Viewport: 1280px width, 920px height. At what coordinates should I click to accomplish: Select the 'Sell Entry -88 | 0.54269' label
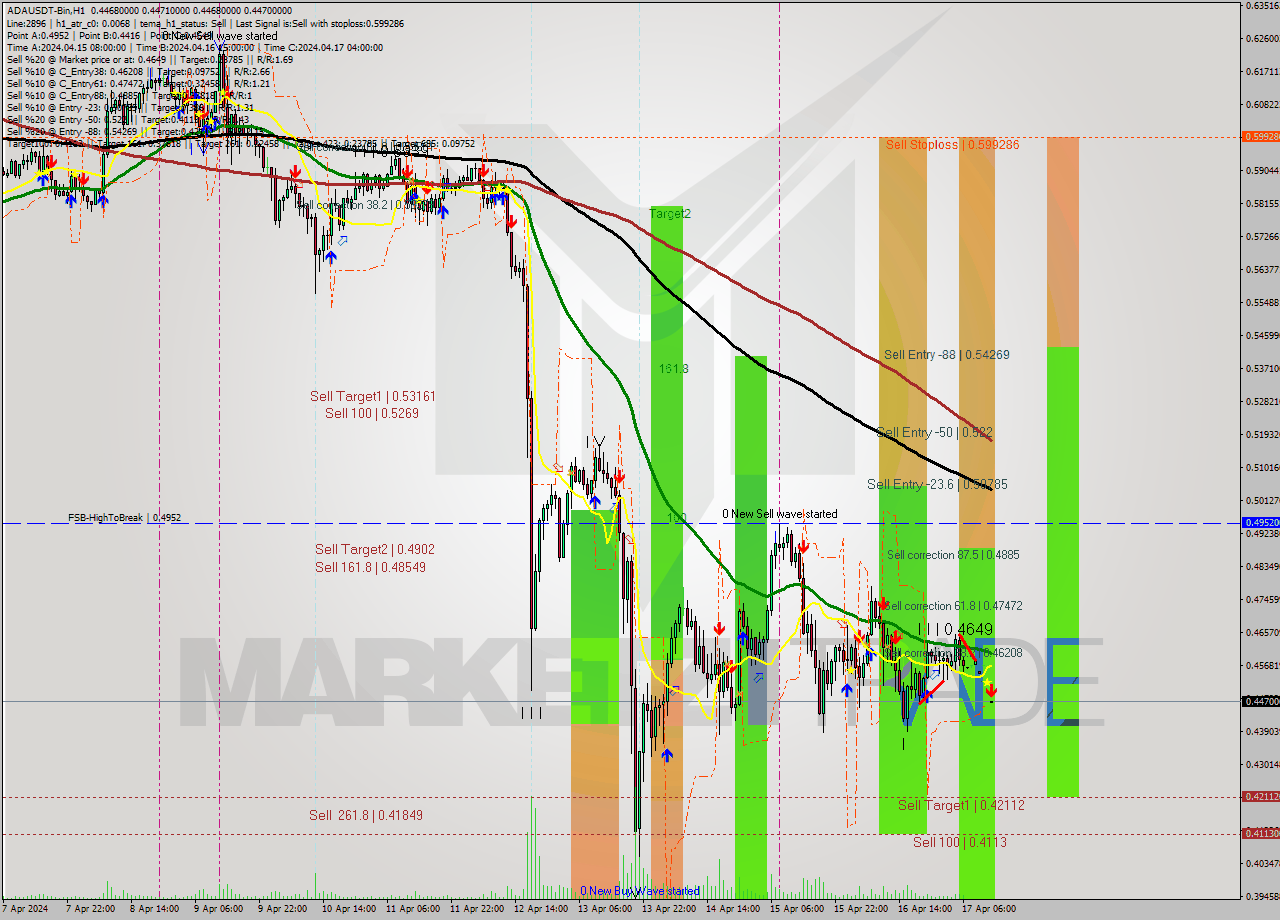click(x=946, y=355)
